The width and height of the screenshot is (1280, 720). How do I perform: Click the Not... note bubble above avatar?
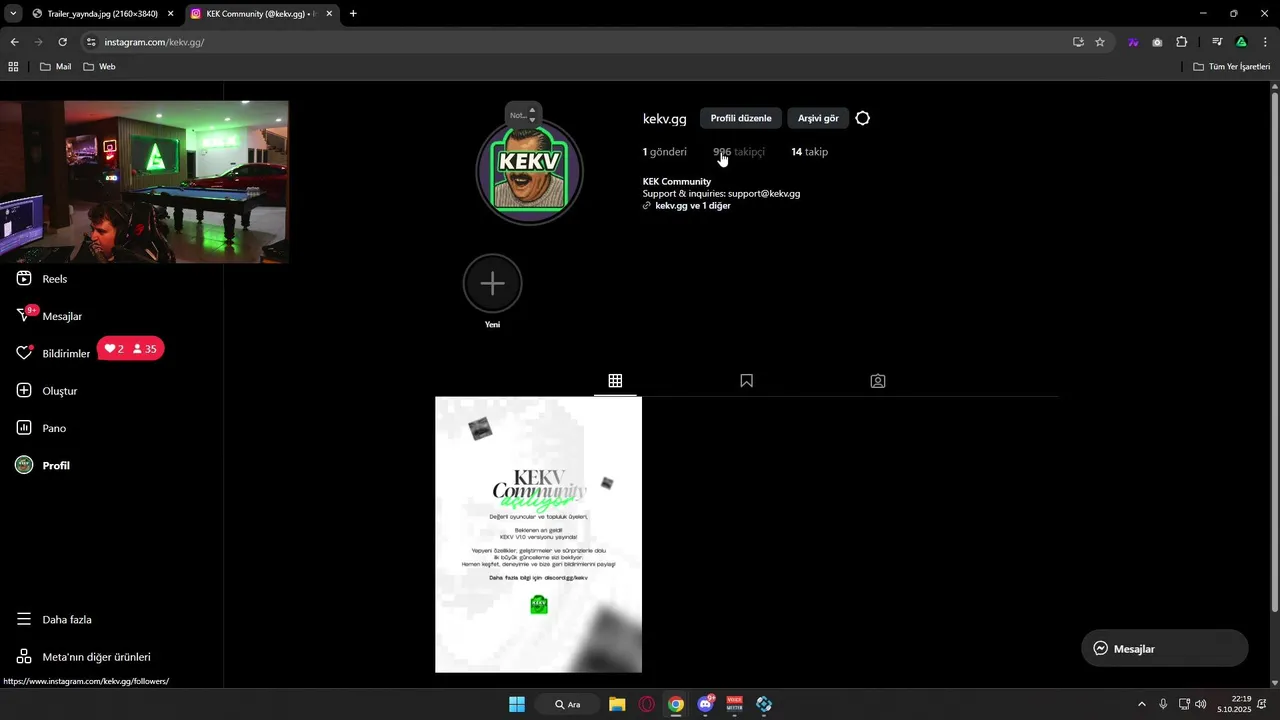click(523, 115)
